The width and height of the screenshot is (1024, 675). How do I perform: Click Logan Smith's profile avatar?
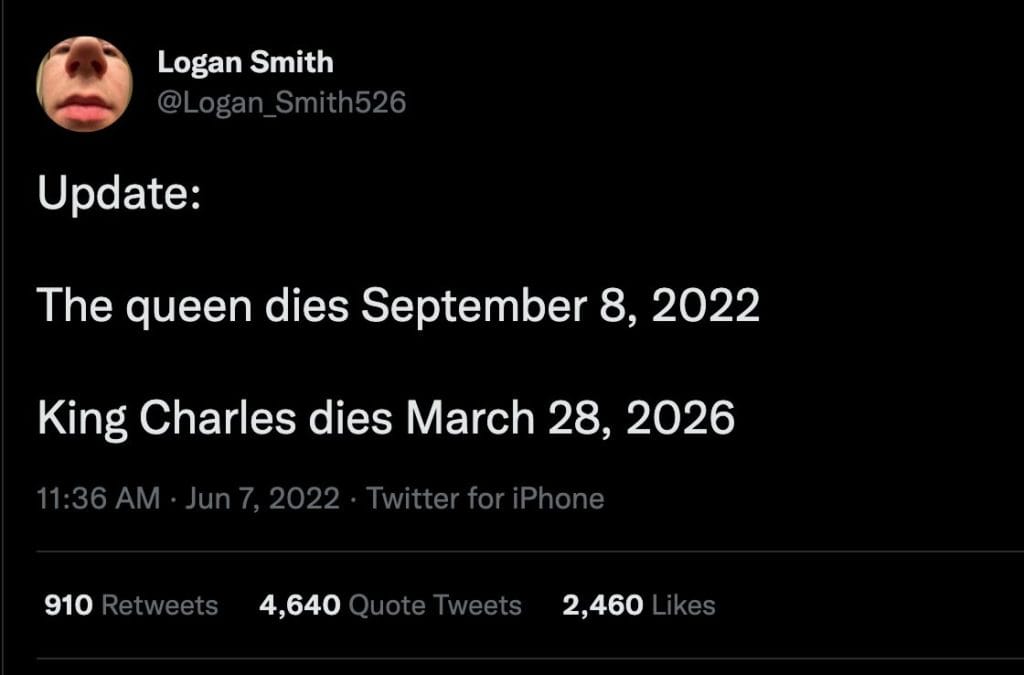85,83
